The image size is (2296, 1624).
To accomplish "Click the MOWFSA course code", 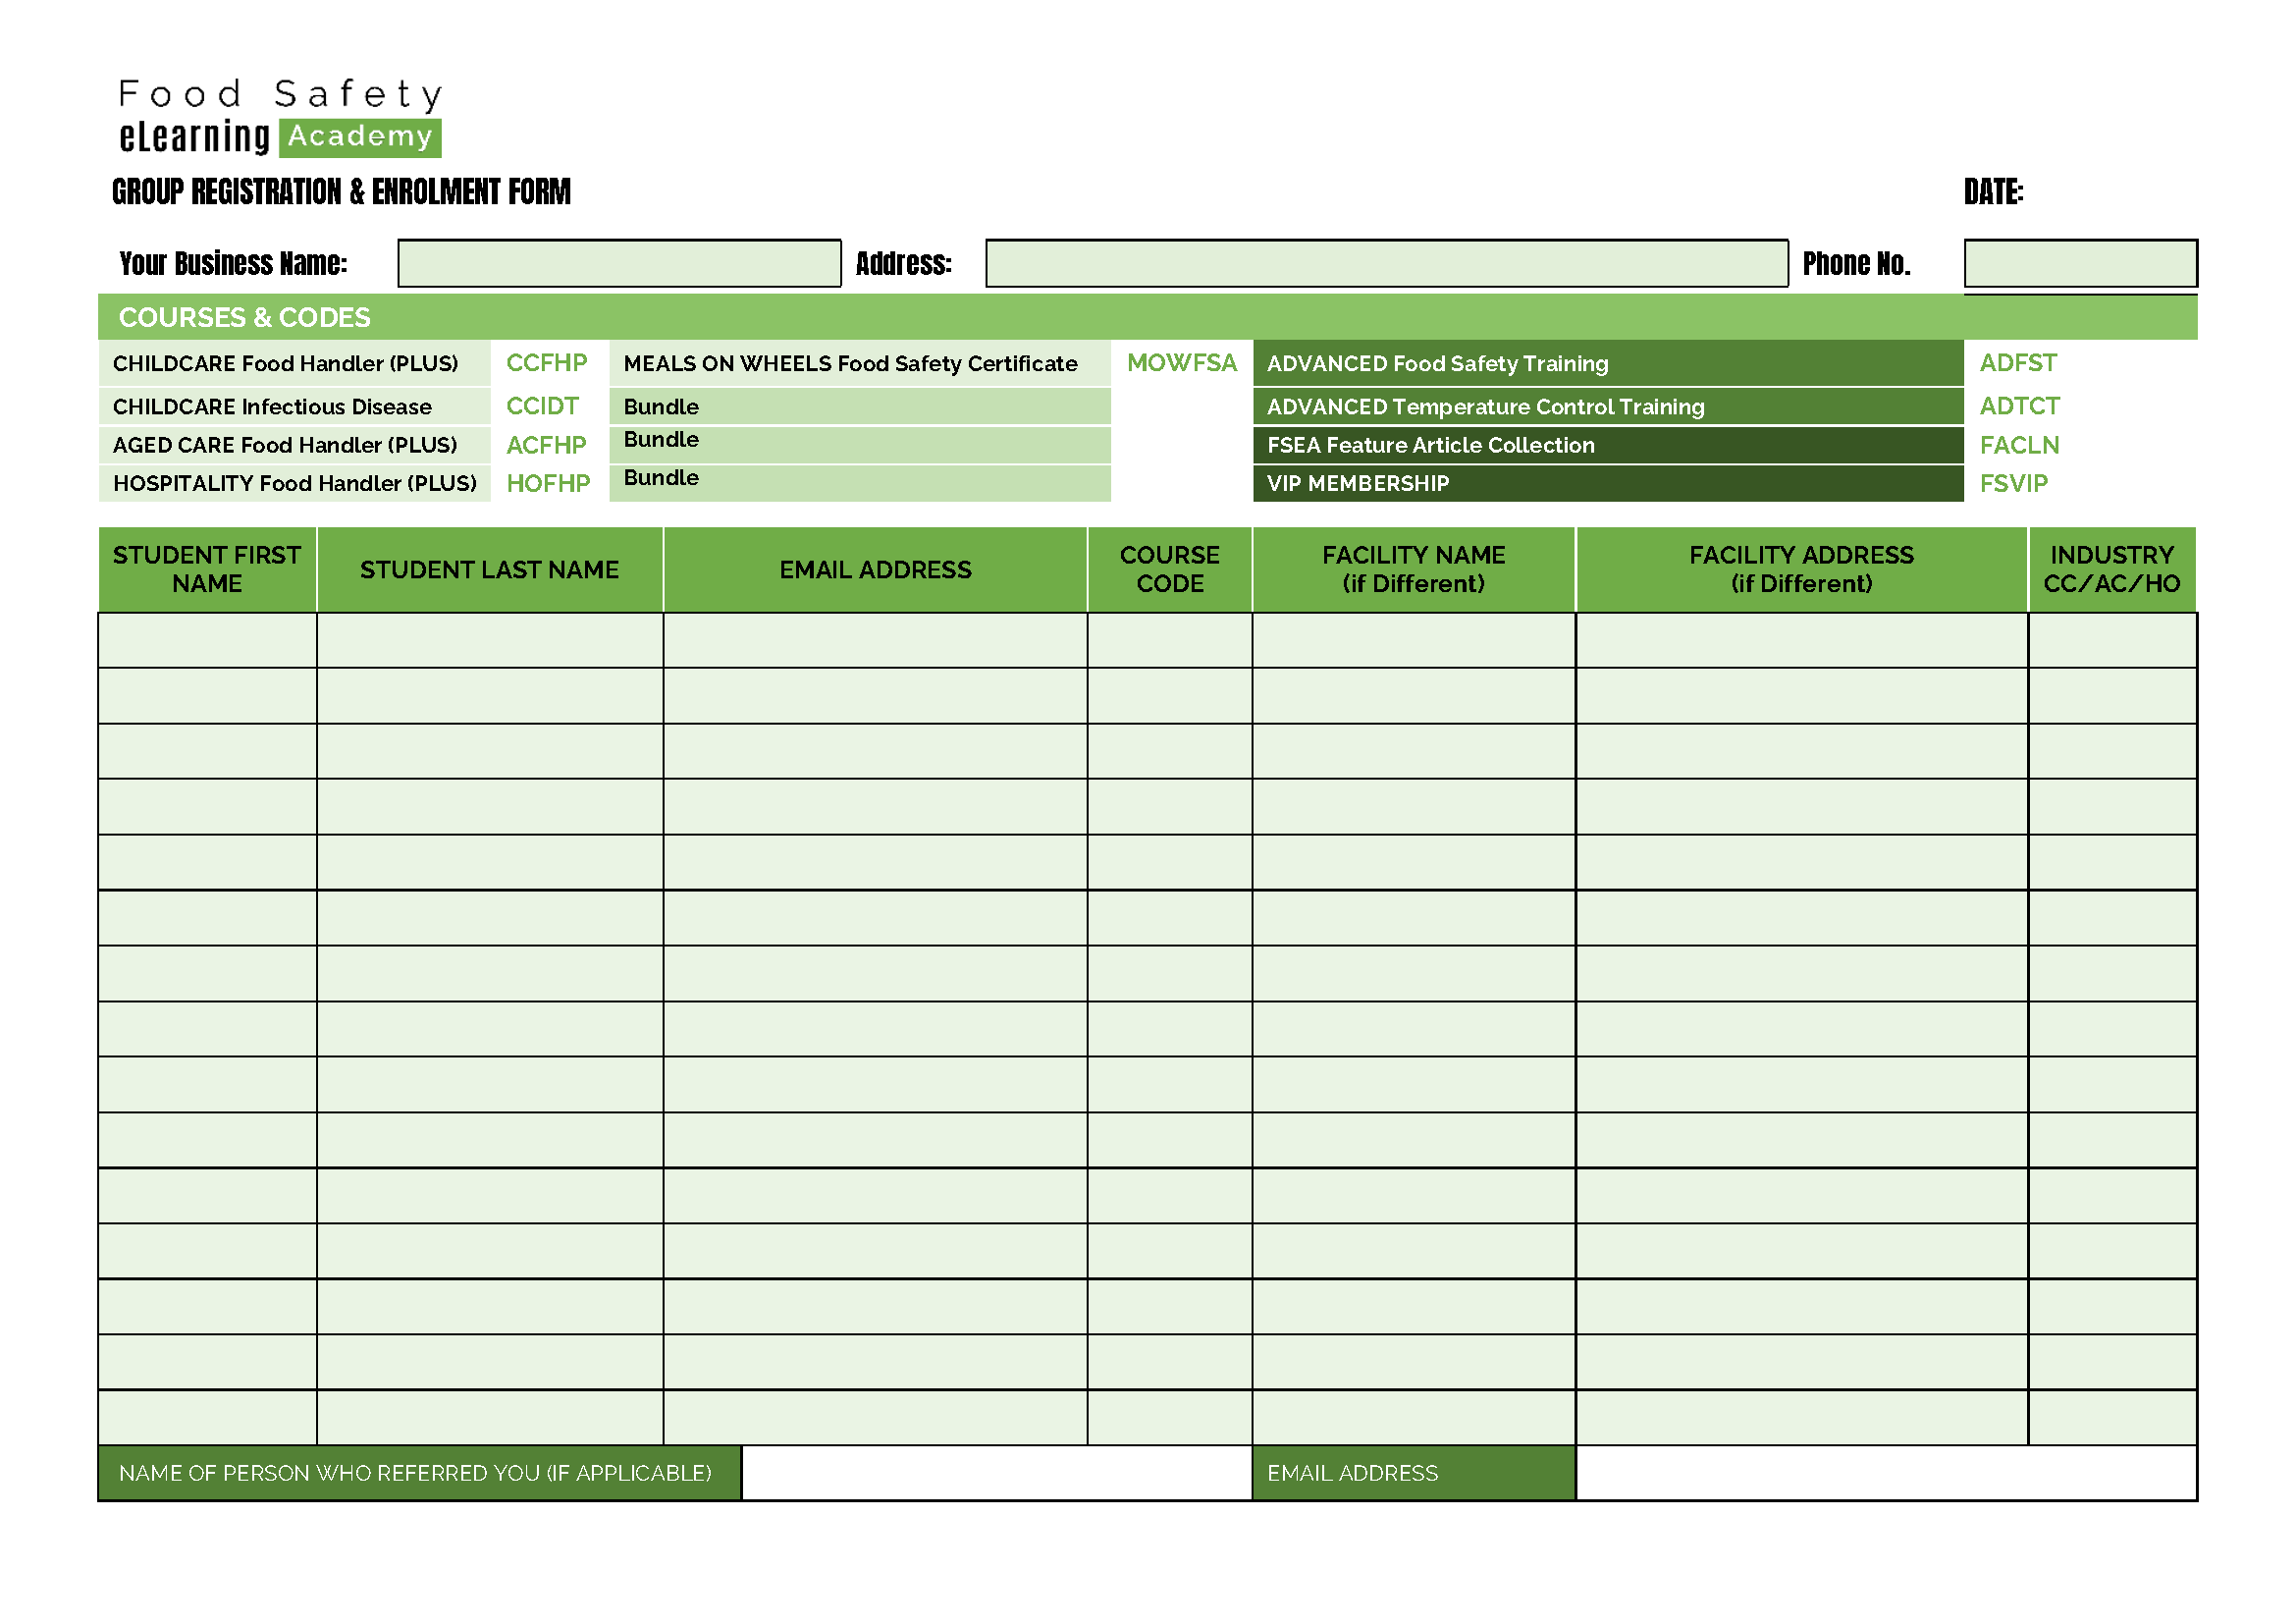I will click(1181, 363).
